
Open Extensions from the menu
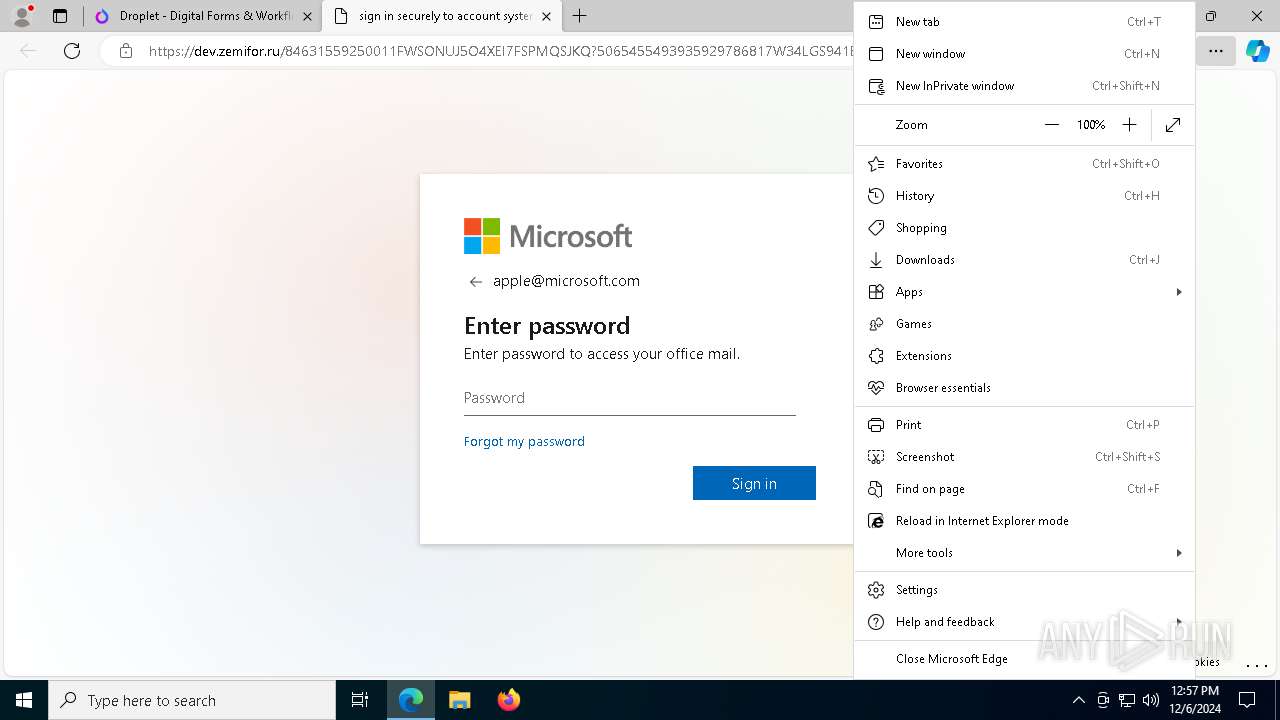pos(1024,356)
